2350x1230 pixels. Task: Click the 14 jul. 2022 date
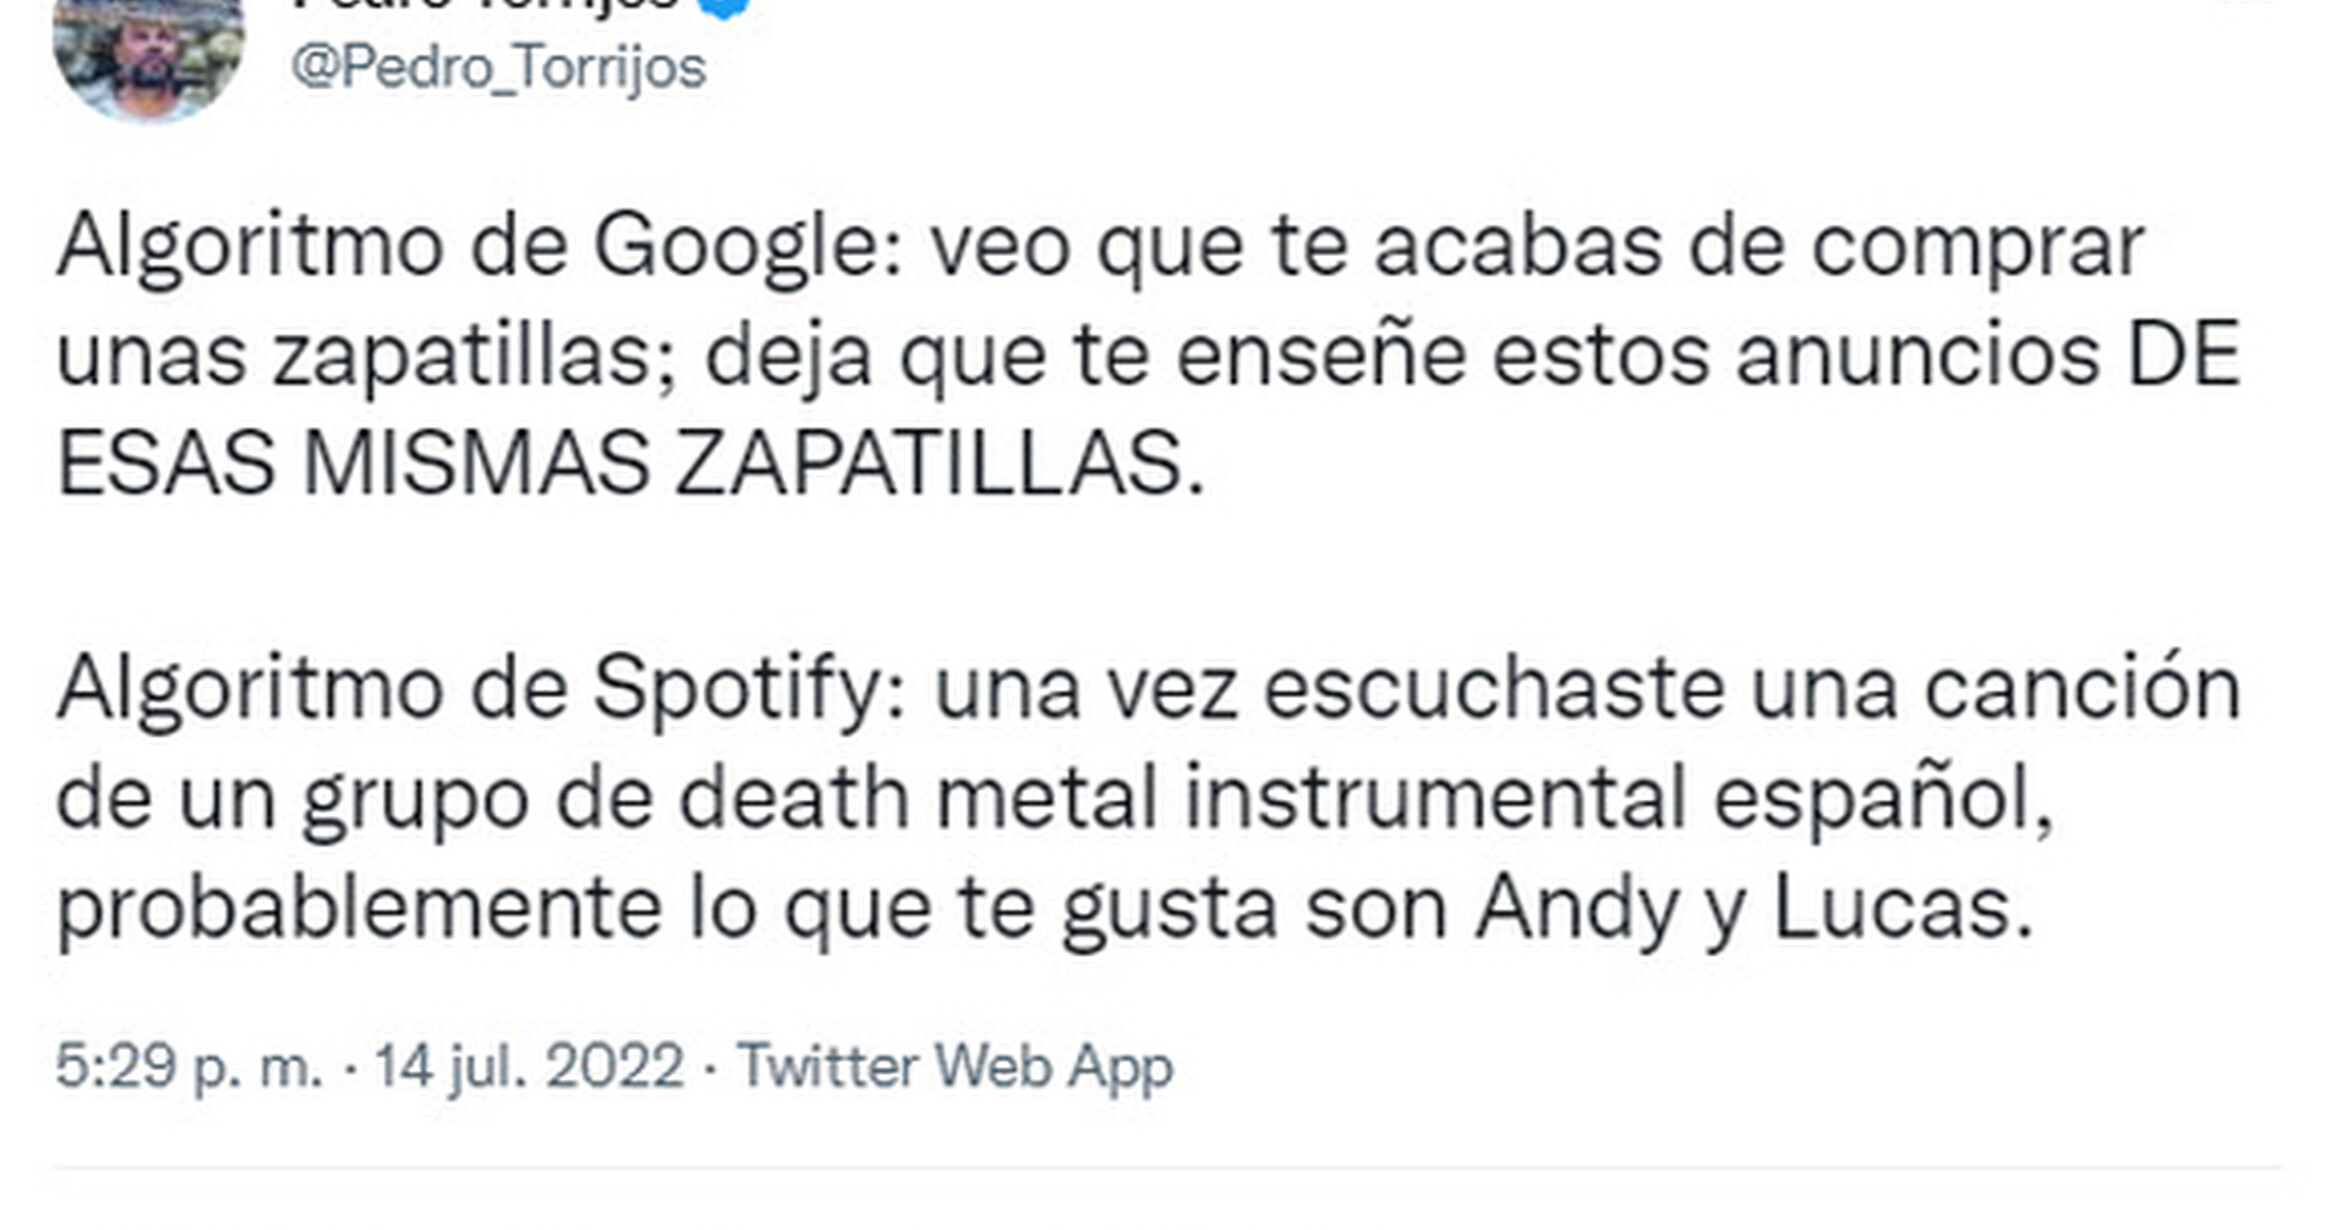529,1066
